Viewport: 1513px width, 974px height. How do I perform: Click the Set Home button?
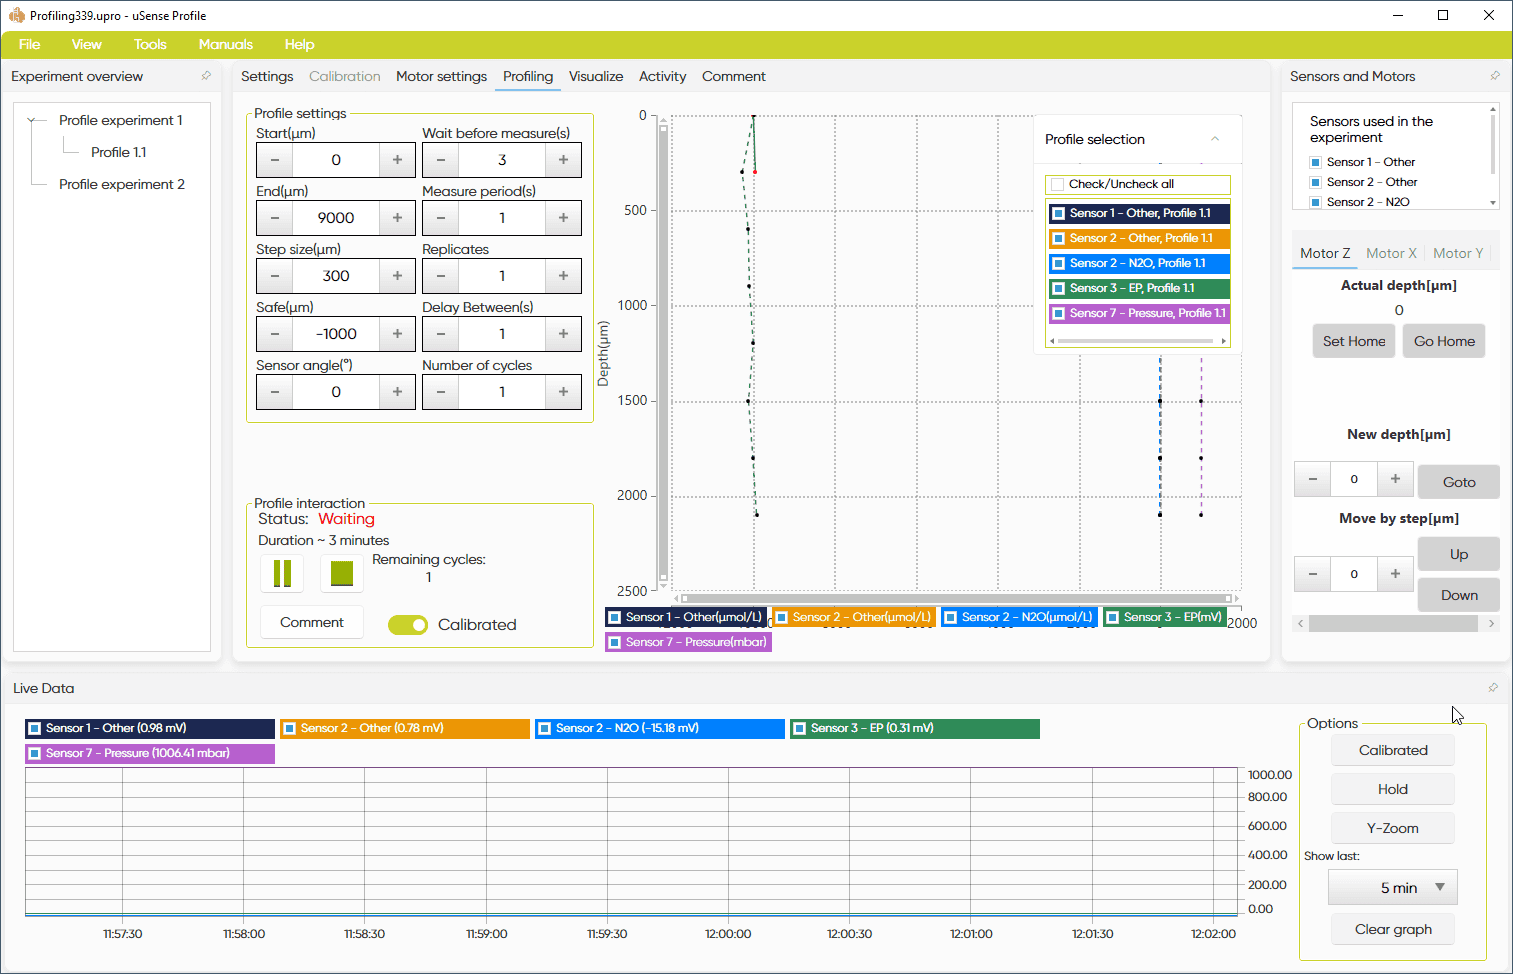tap(1354, 341)
